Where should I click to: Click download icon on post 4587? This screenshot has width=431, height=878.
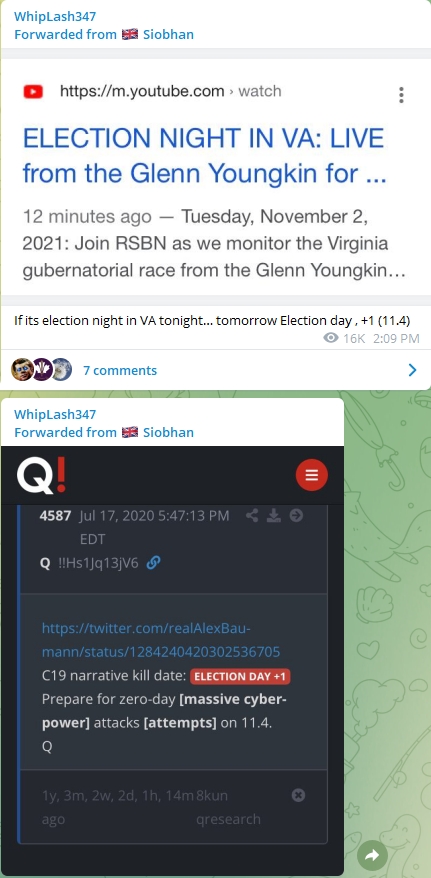pos(274,516)
